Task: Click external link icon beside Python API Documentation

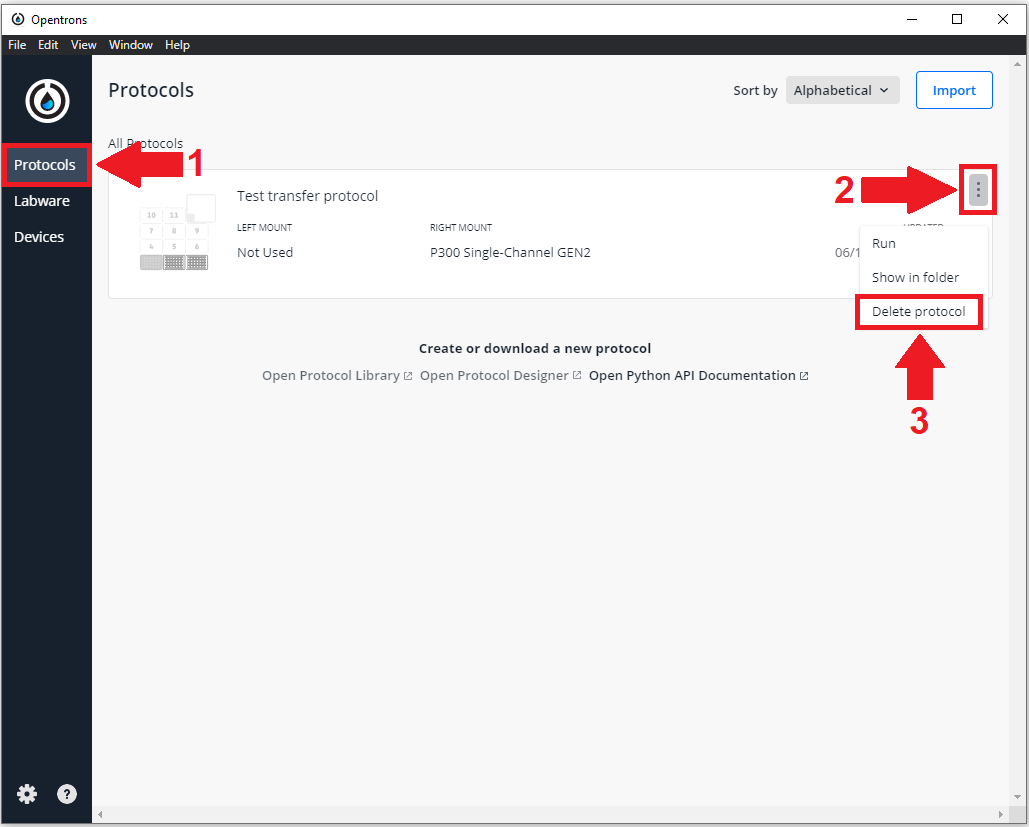Action: click(x=804, y=377)
